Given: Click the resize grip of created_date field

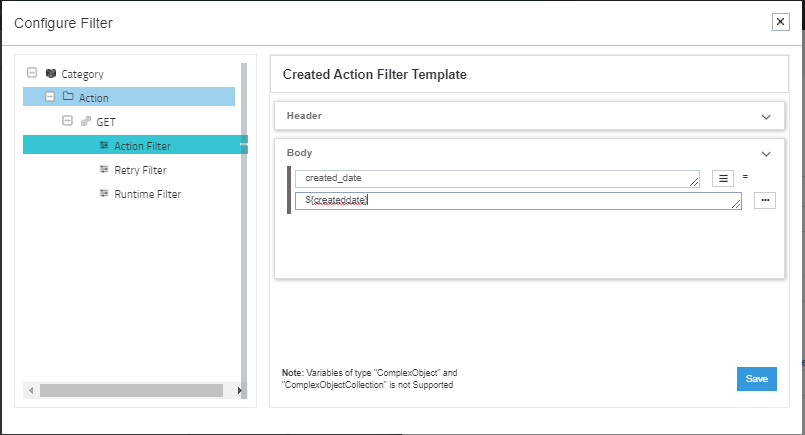Looking at the screenshot, I should (x=694, y=182).
